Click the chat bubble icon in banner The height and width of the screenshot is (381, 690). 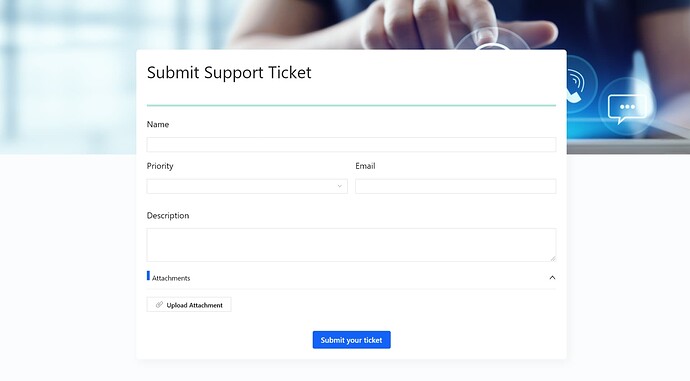point(627,109)
